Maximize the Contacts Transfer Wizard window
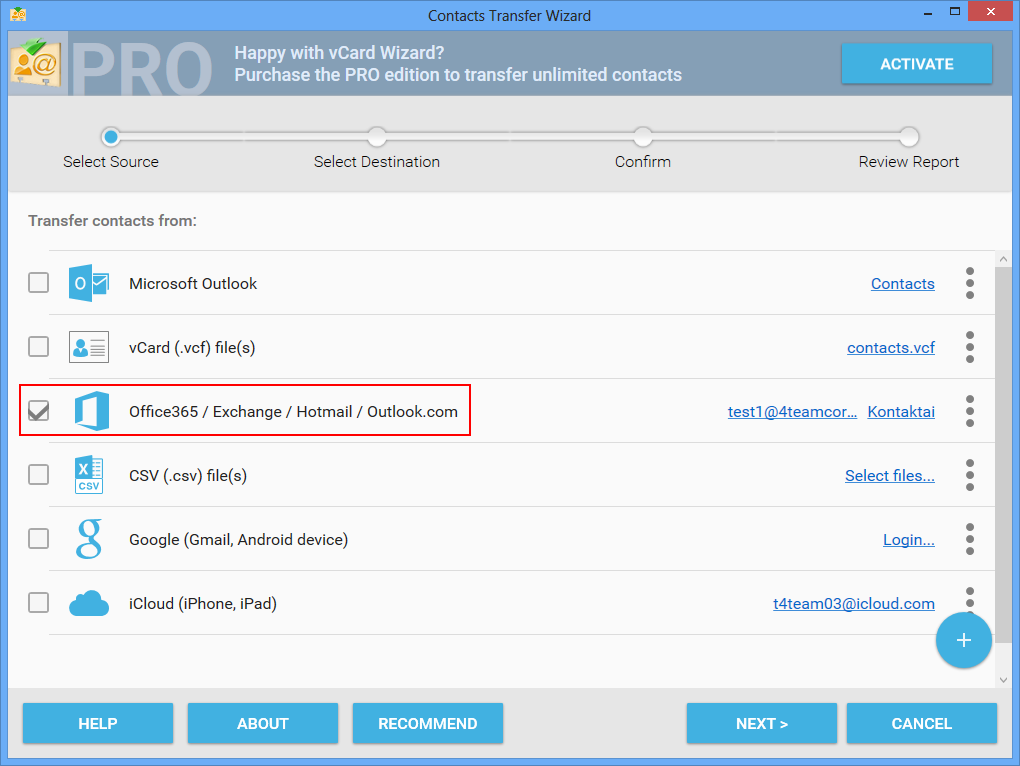The image size is (1020, 766). coord(955,11)
